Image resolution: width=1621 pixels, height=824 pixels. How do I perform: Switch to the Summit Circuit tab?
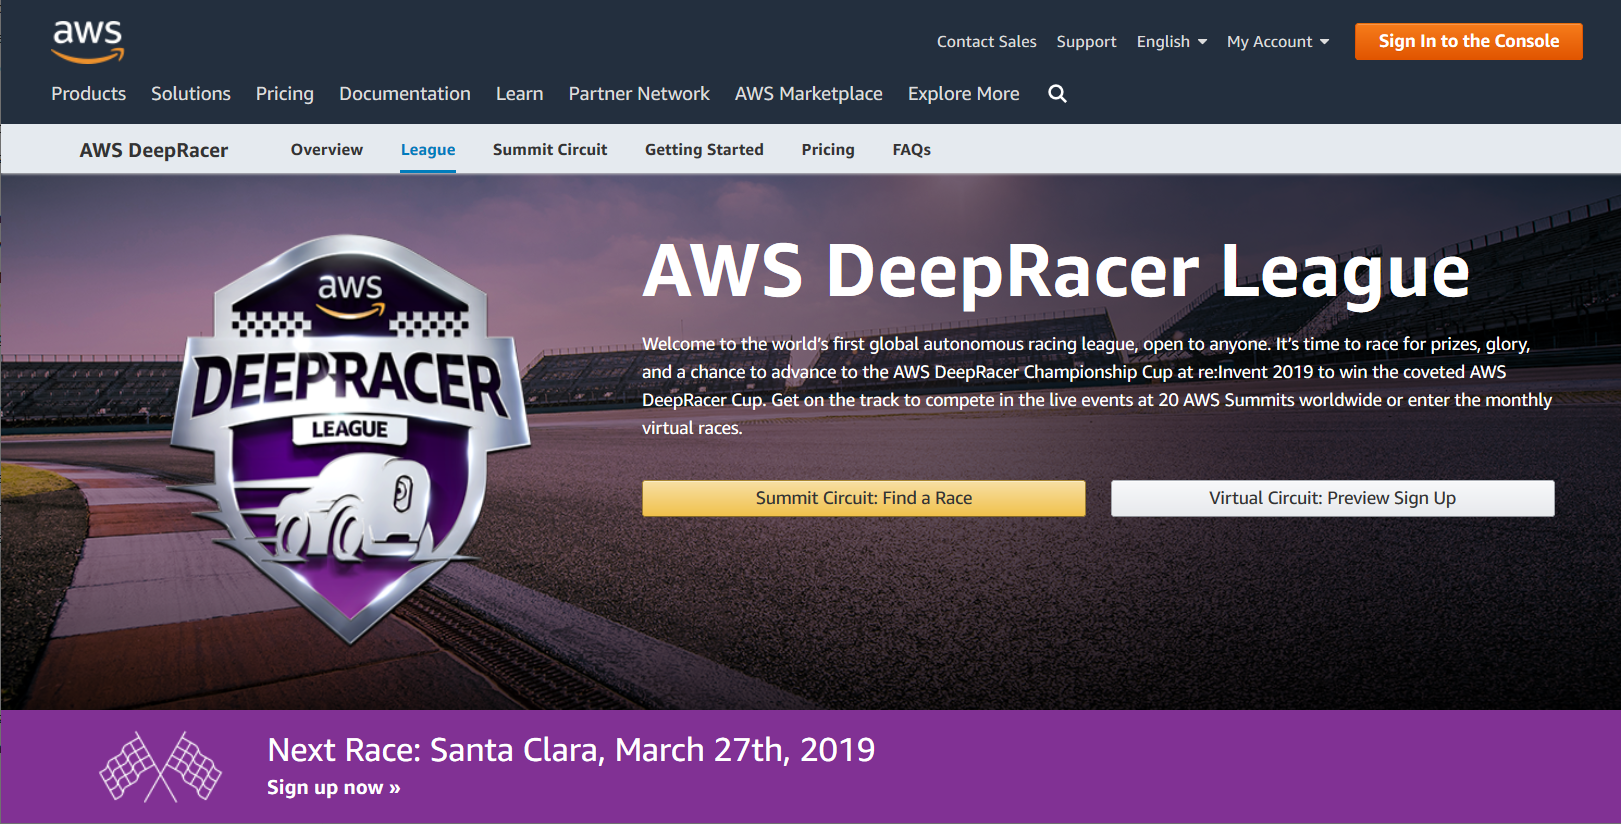[x=550, y=150]
